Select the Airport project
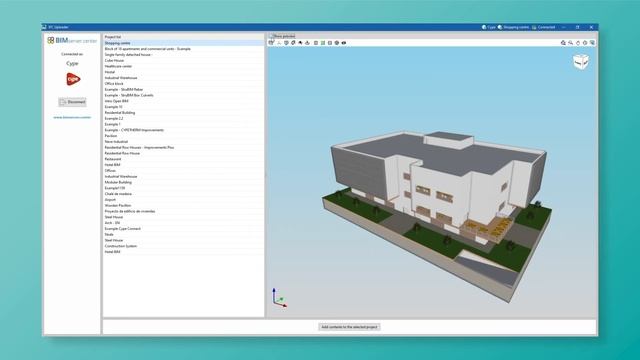This screenshot has height=360, width=640. tap(184, 200)
